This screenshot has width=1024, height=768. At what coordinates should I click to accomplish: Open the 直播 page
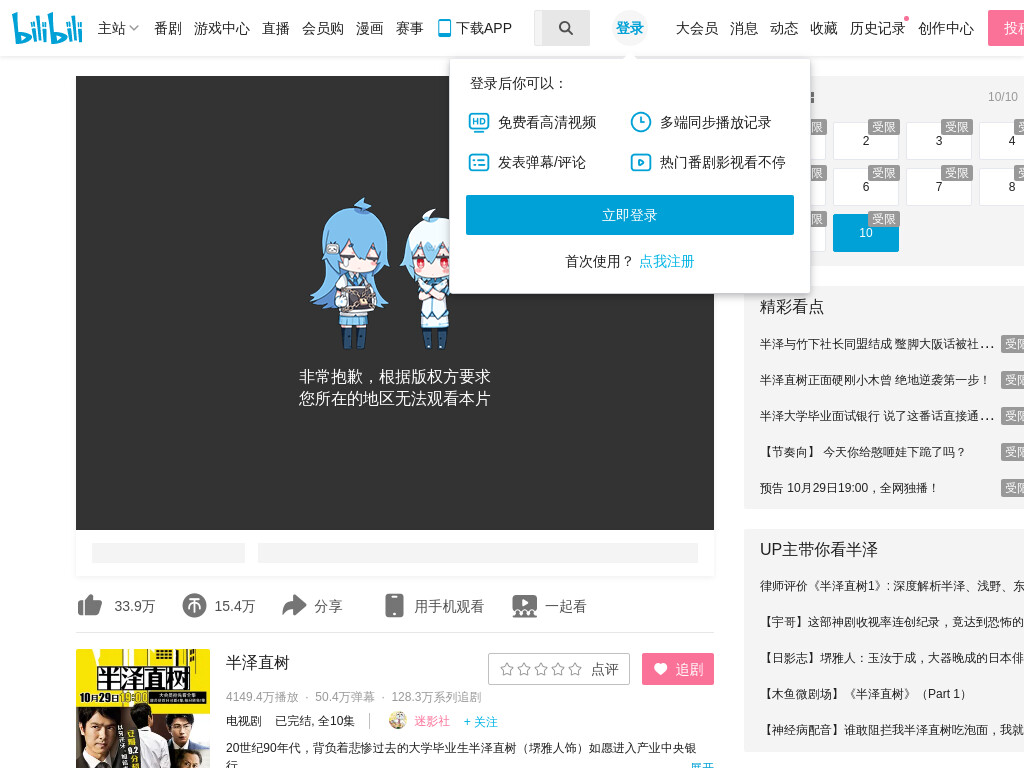click(276, 28)
